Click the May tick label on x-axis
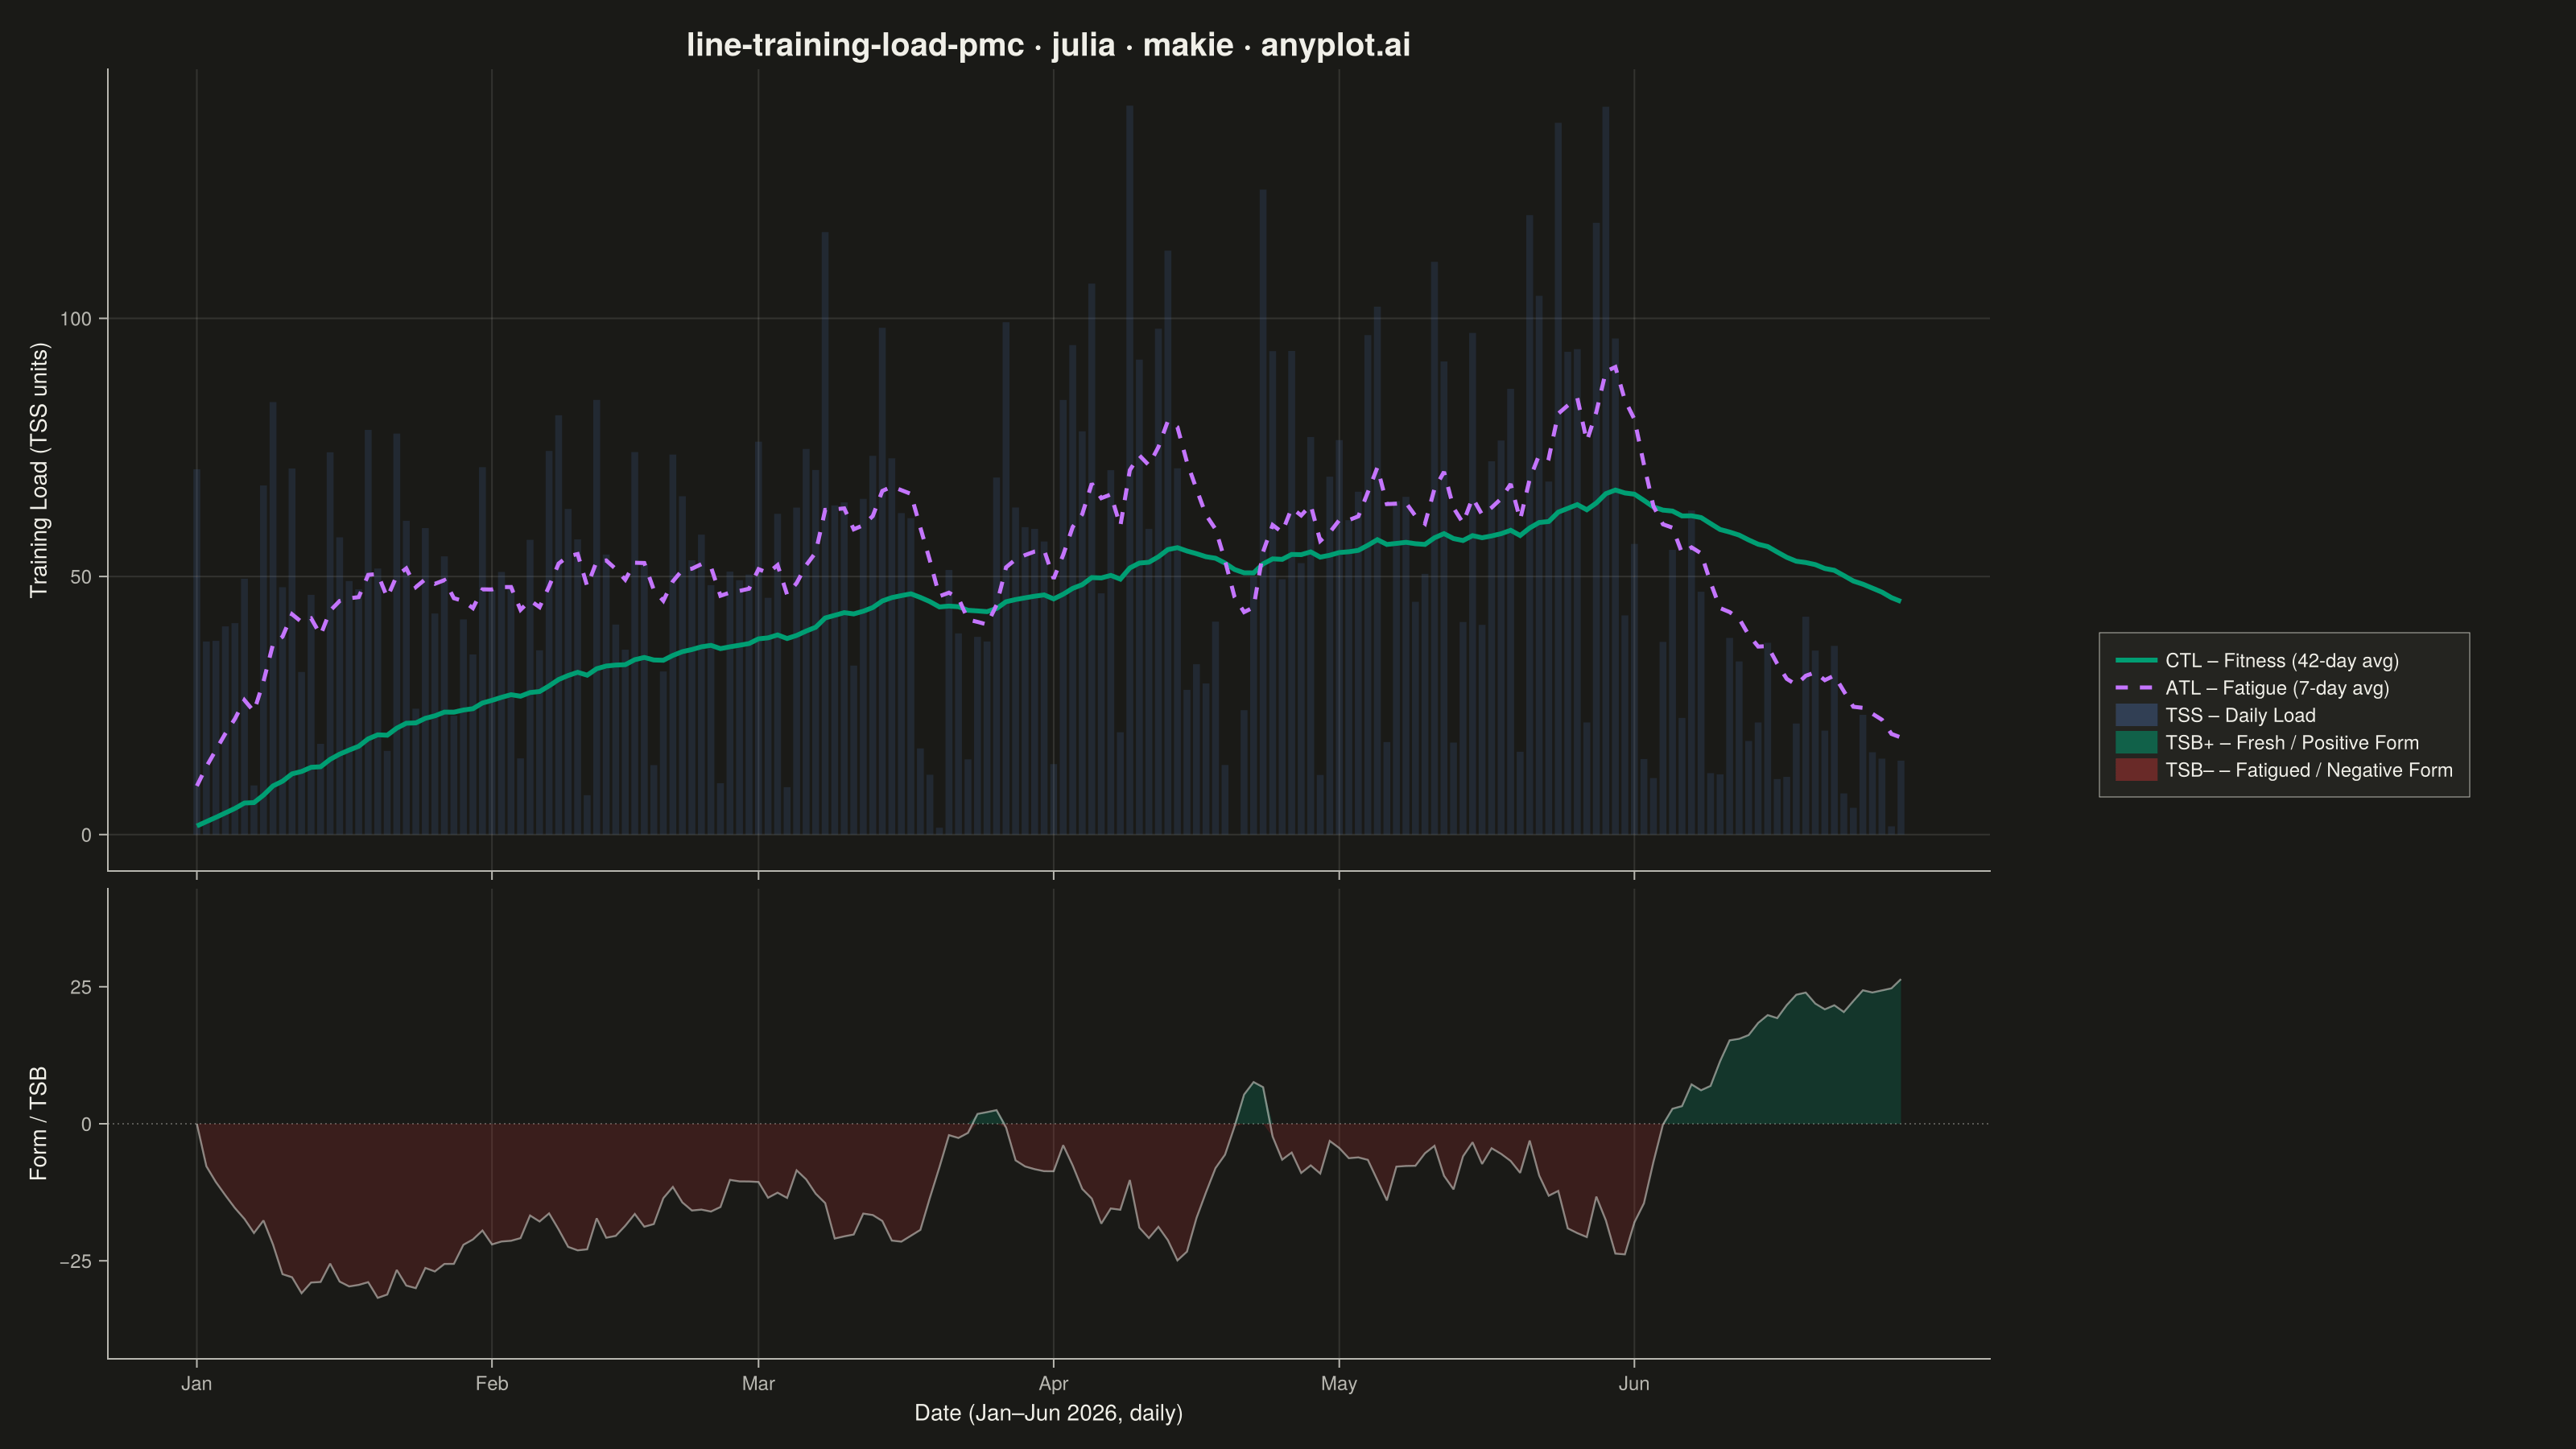2576x1449 pixels. pos(1339,1384)
